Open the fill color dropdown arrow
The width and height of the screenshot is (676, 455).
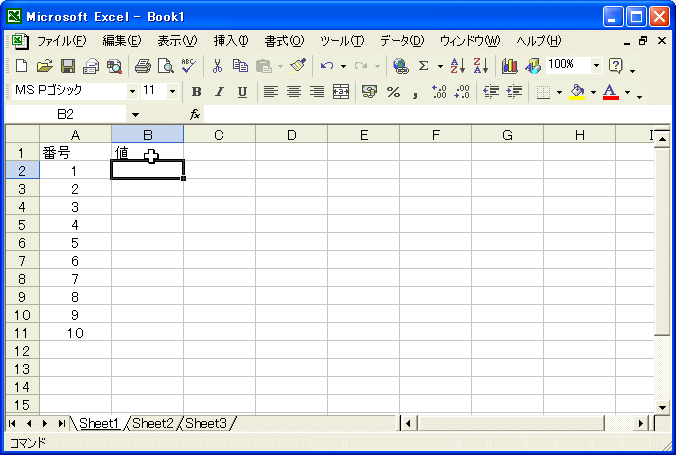pos(594,92)
